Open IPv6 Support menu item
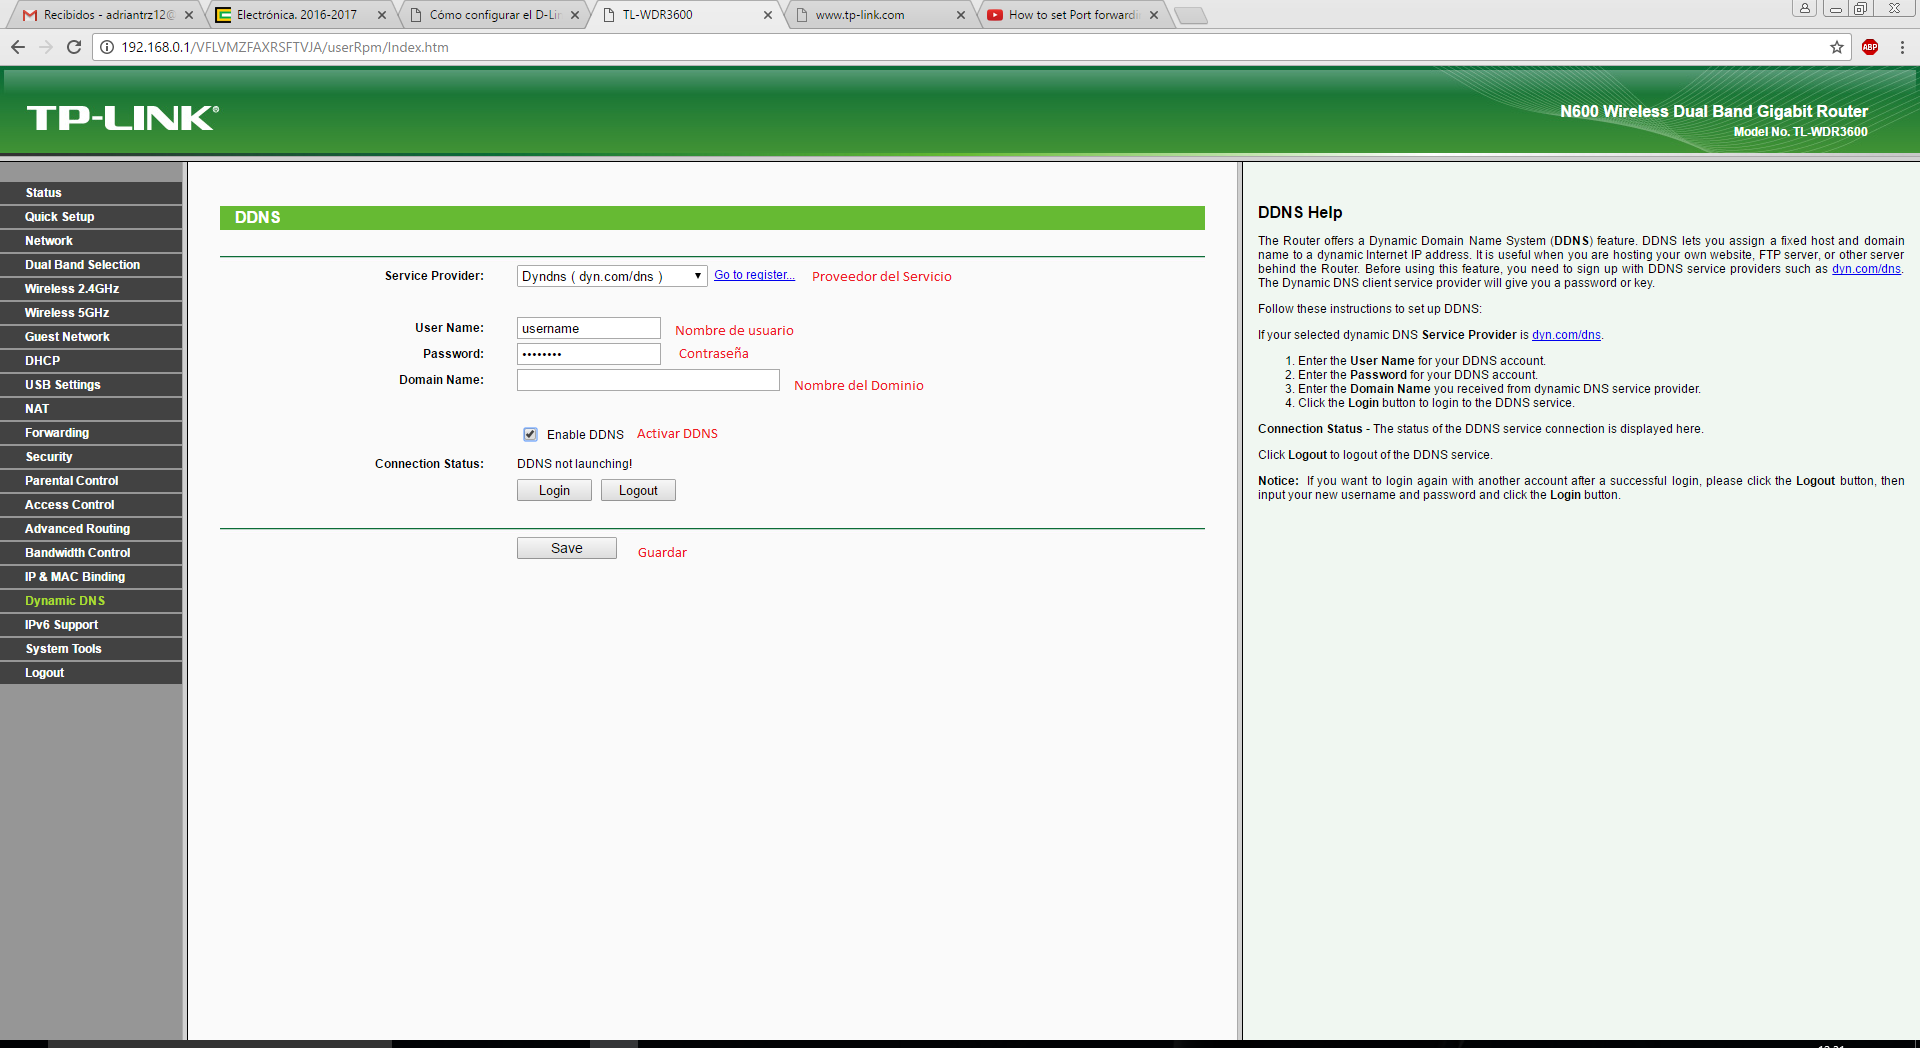This screenshot has height=1048, width=1920. coord(91,625)
